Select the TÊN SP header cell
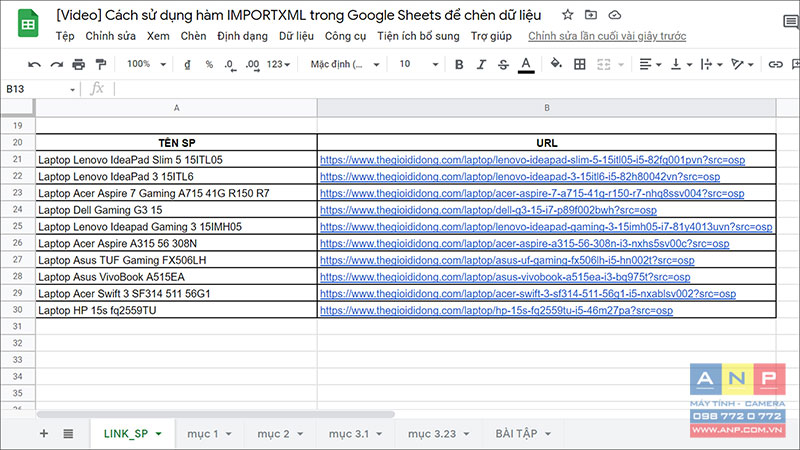 [x=177, y=143]
